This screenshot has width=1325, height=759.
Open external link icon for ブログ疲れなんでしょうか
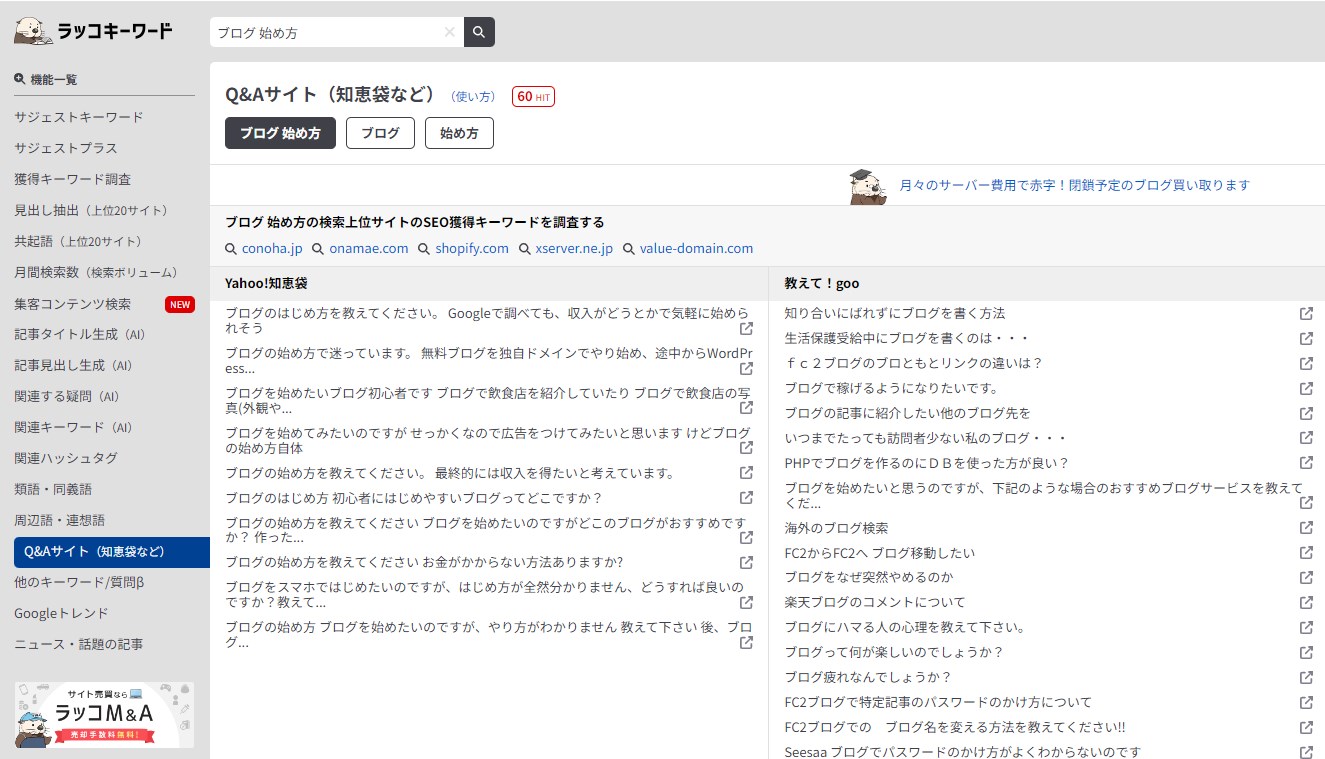pos(1306,677)
